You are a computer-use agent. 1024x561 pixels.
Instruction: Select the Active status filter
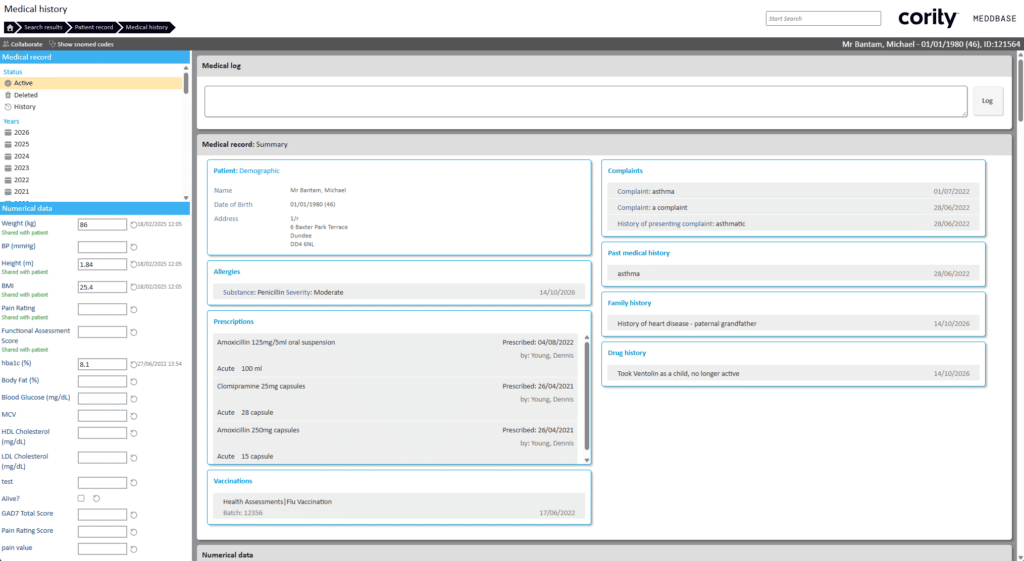tap(92, 83)
